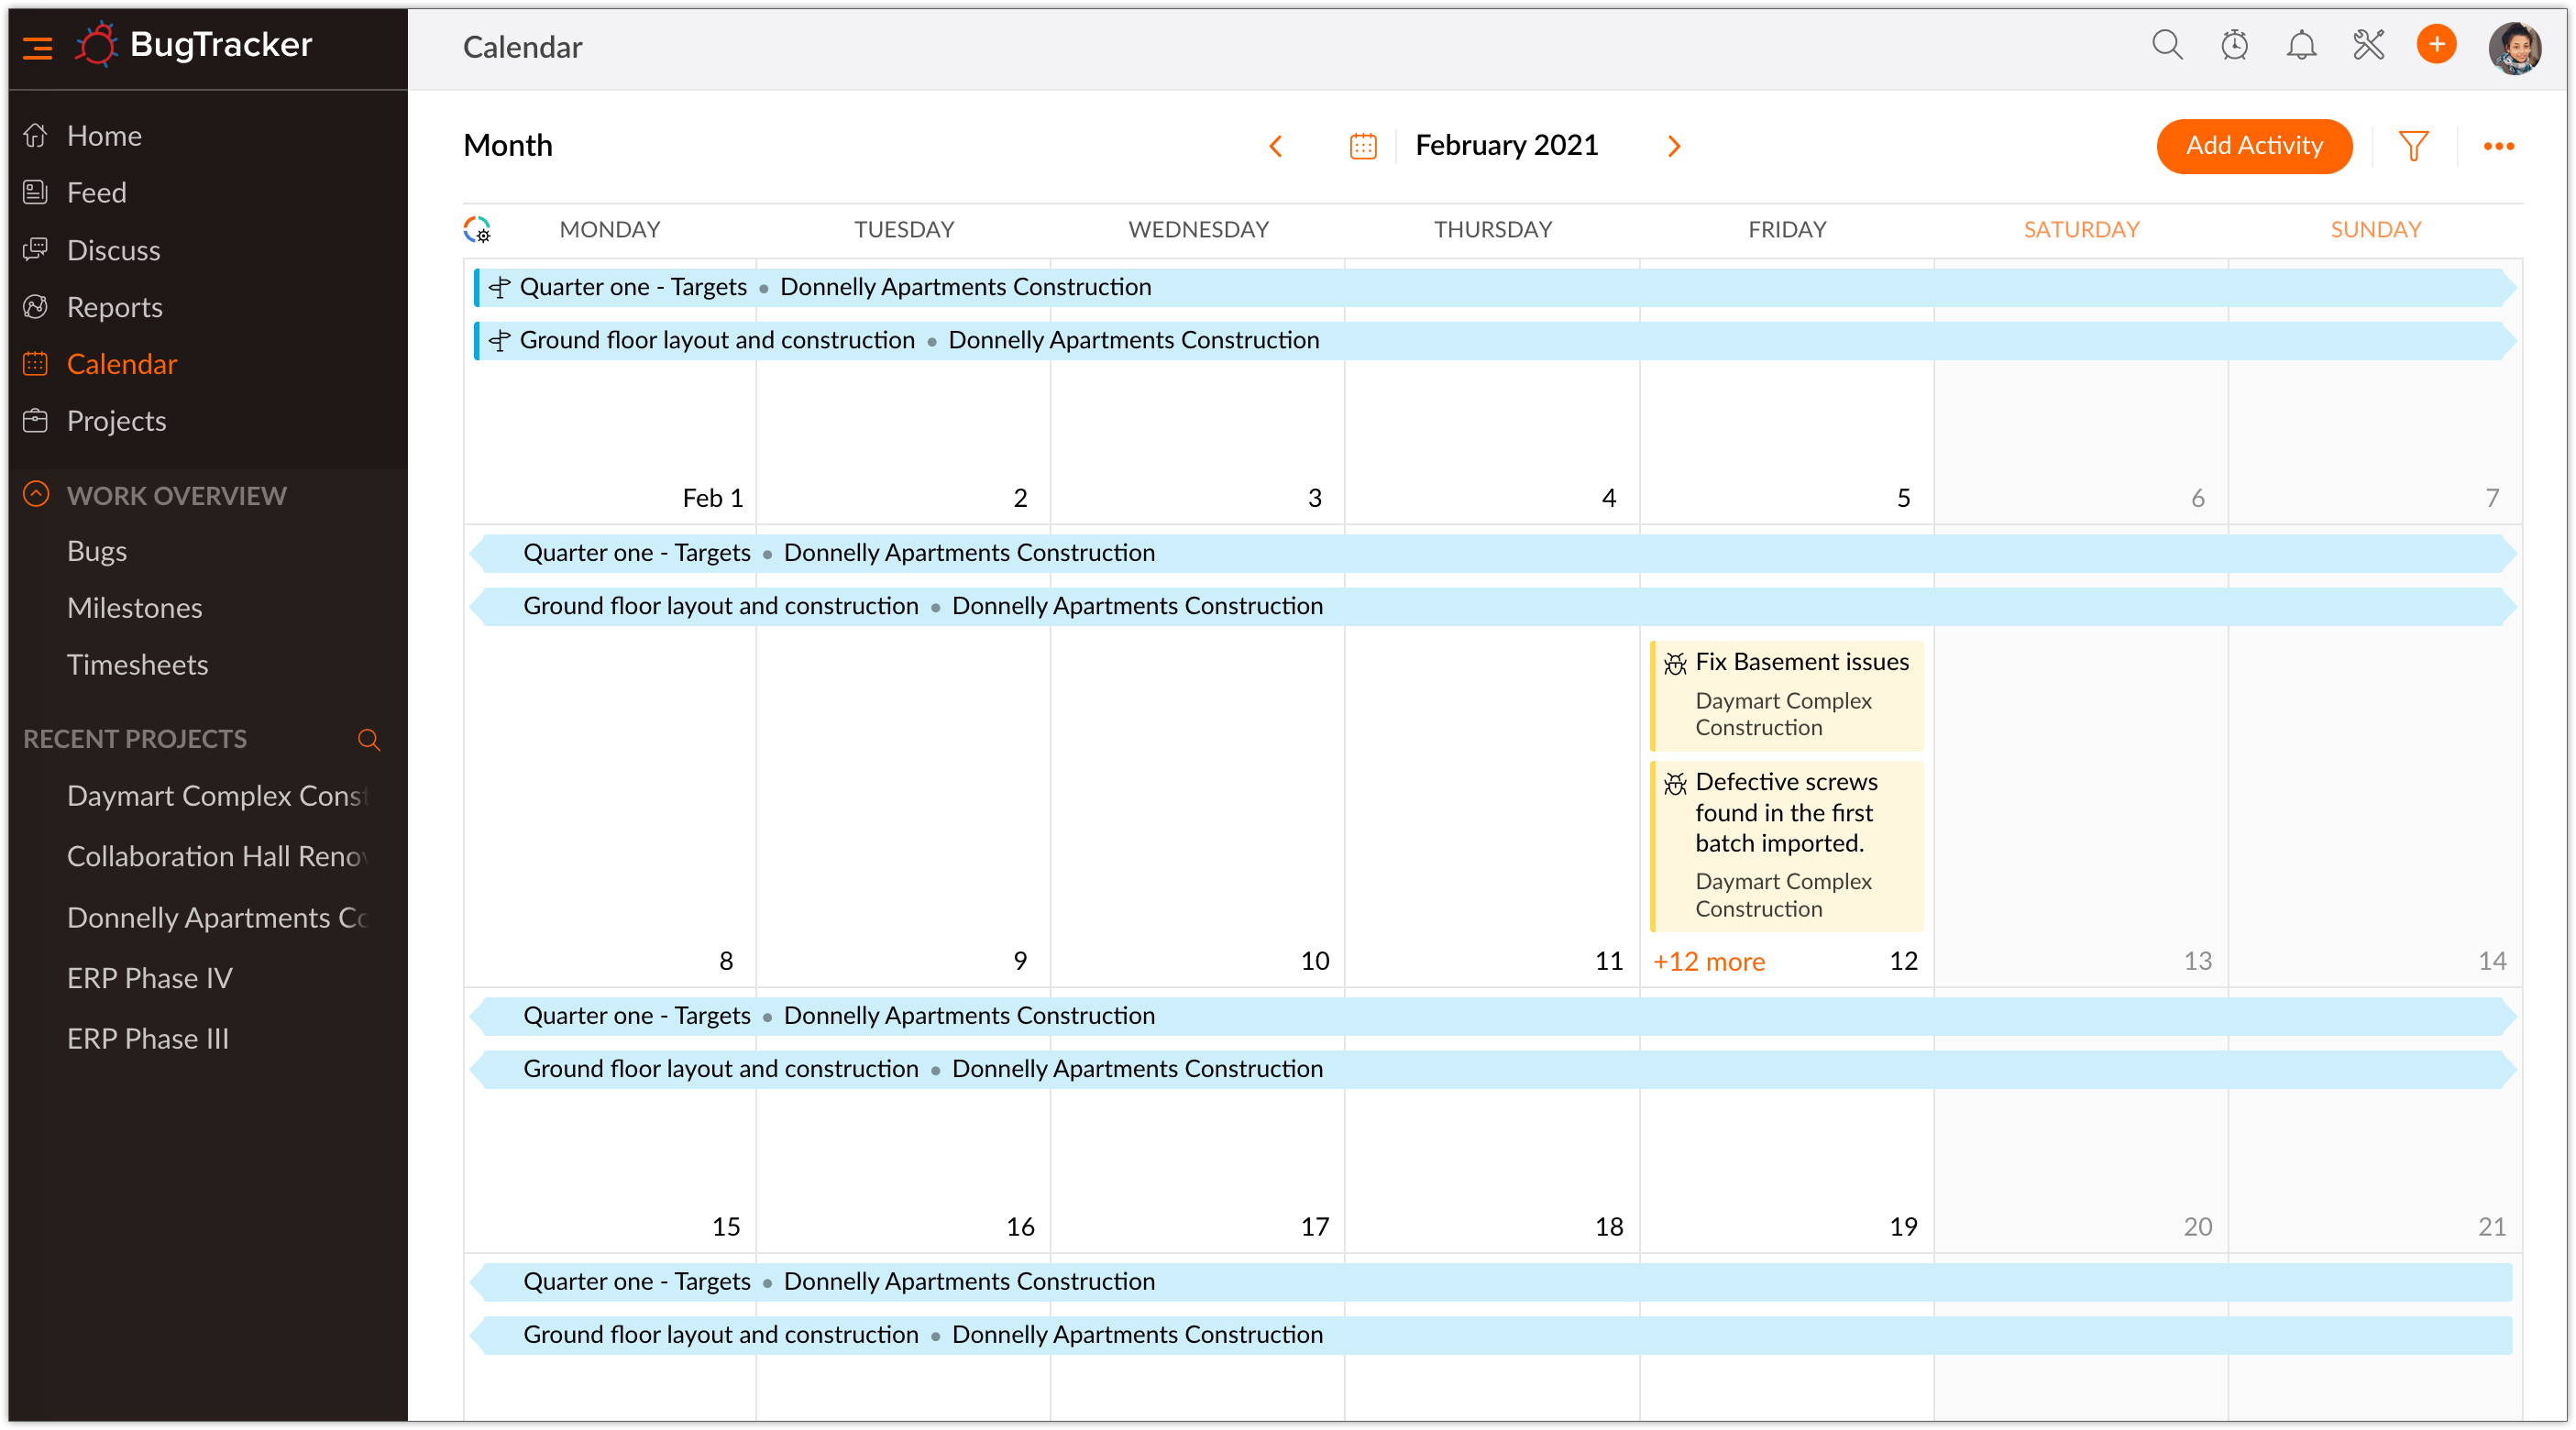
Task: Click the orange plus quick-add icon
Action: [x=2436, y=45]
